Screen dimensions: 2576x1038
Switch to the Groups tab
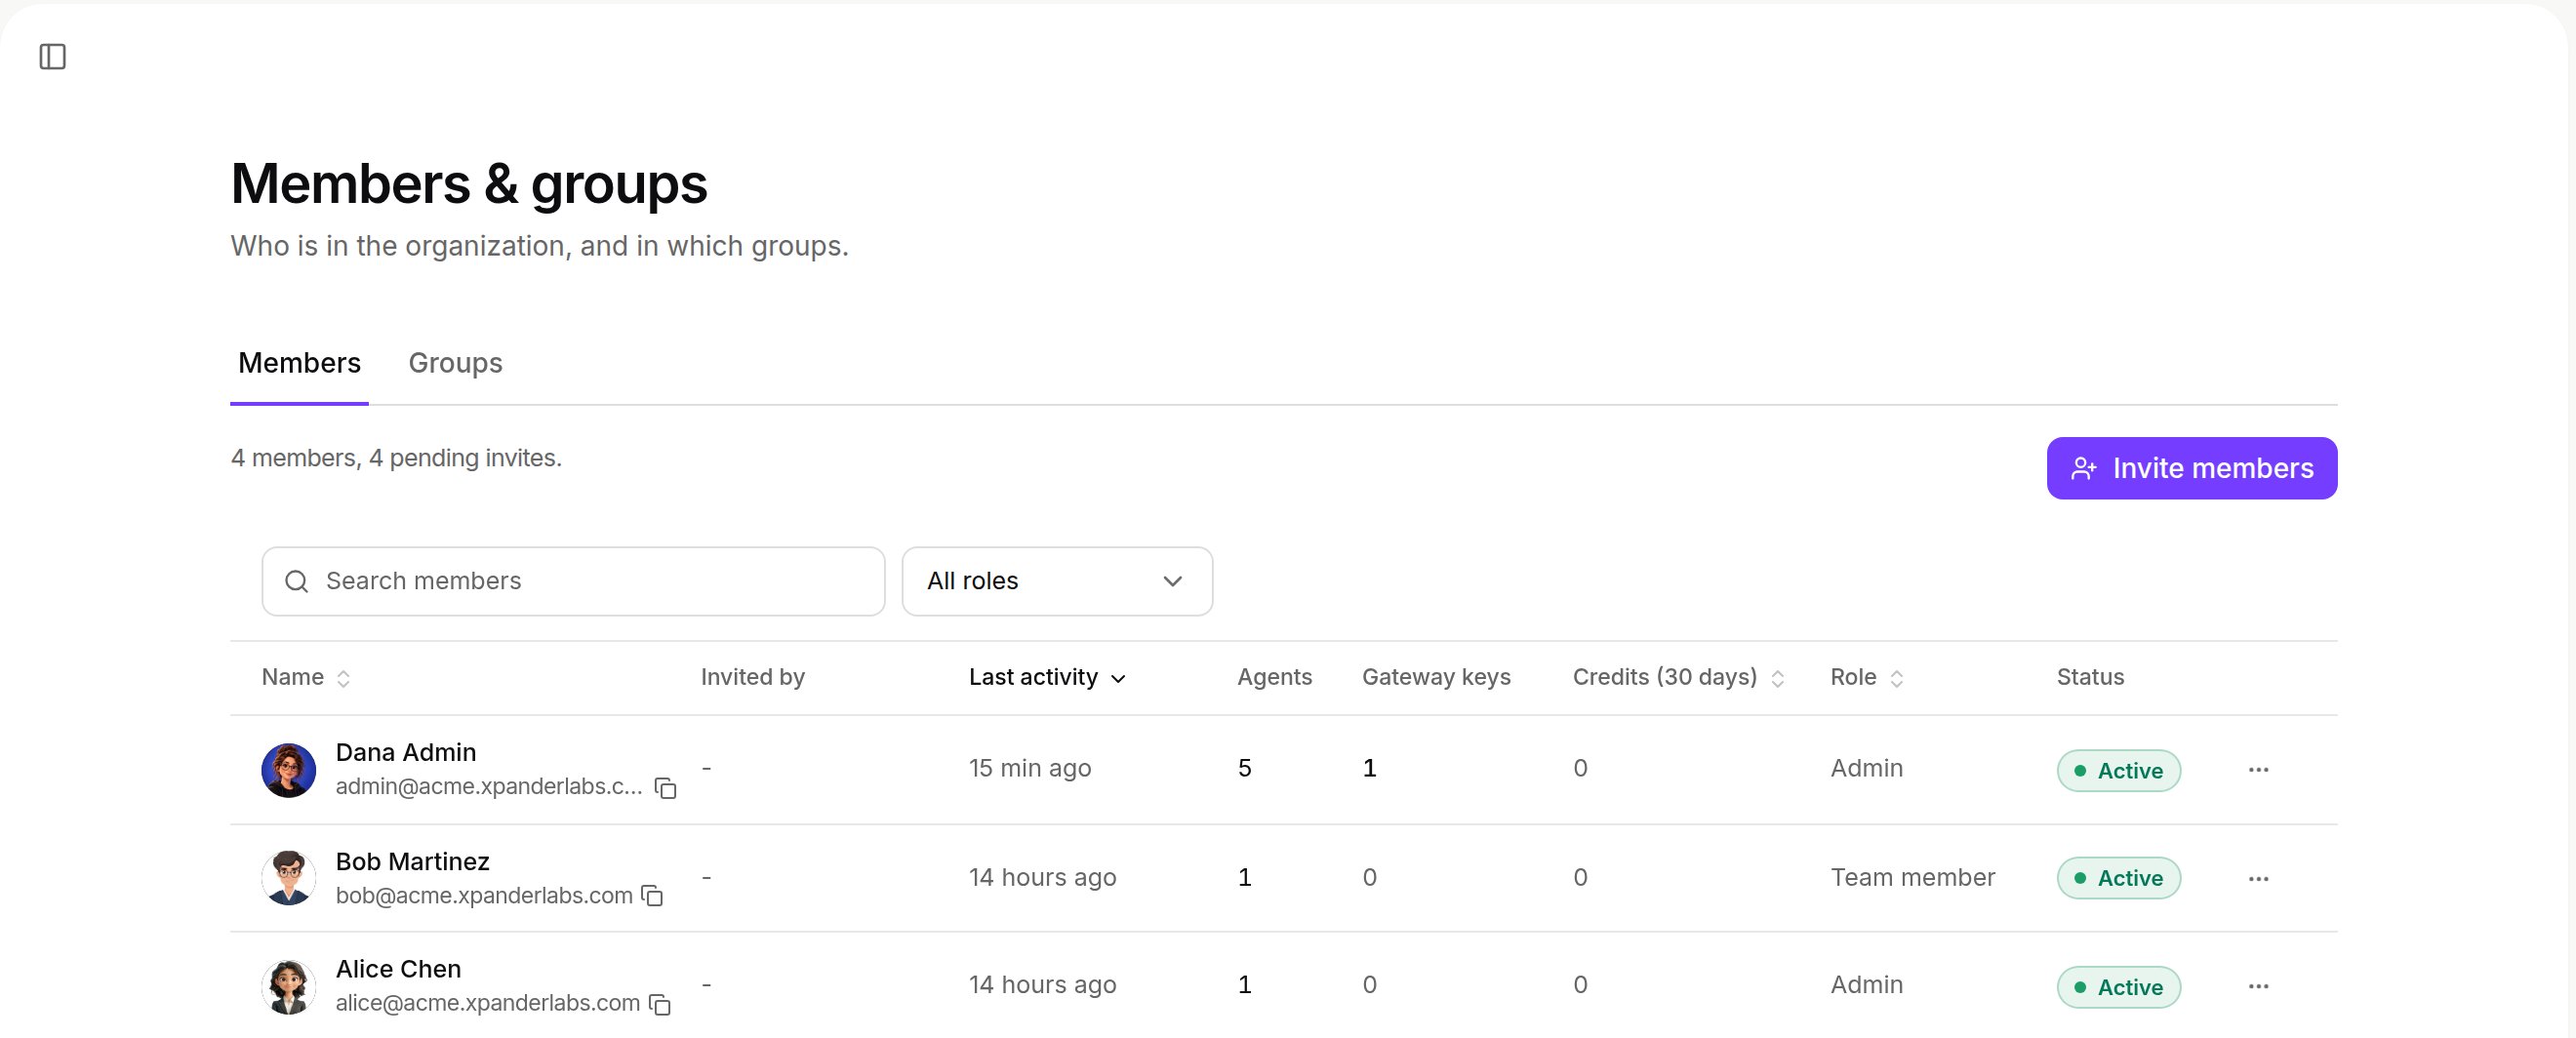click(x=455, y=363)
